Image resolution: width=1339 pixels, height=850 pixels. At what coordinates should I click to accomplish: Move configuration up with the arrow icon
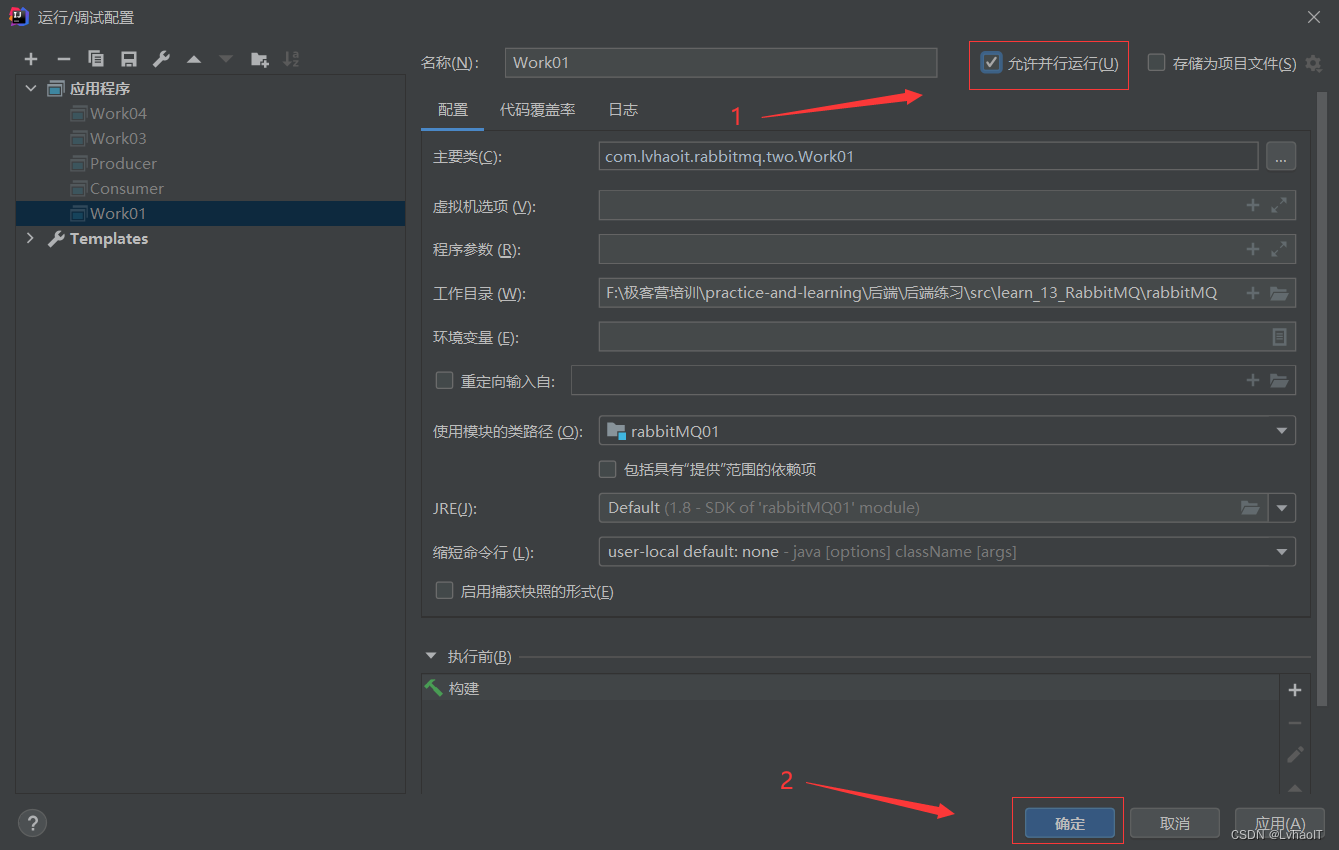point(194,60)
